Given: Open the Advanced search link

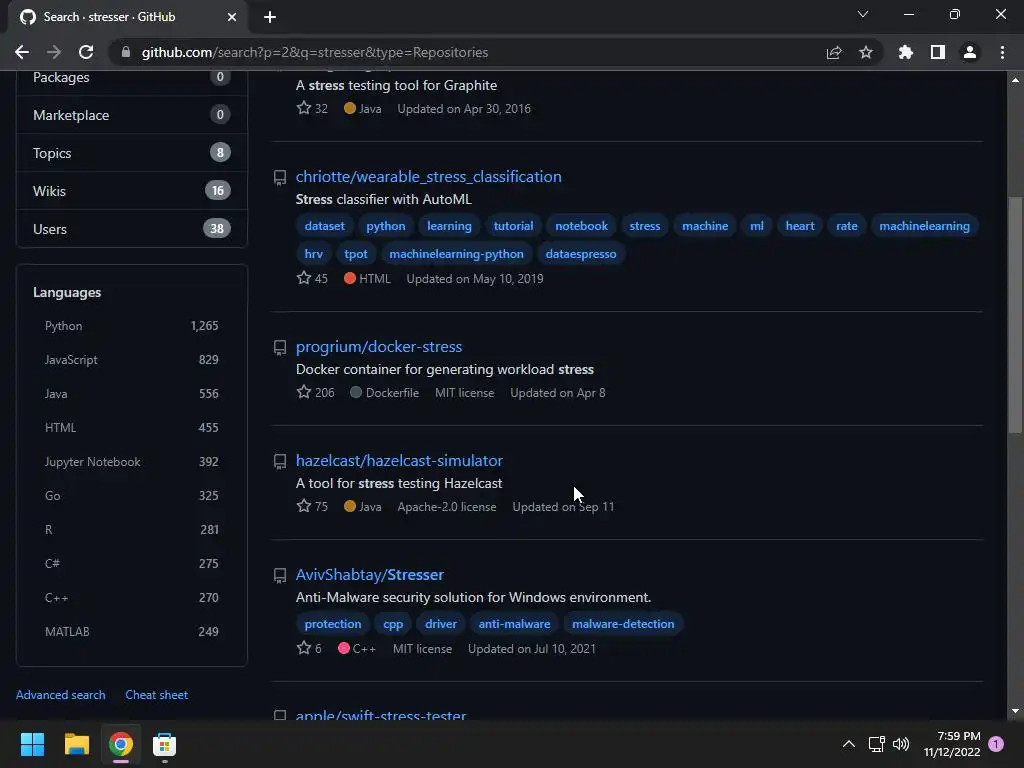Looking at the screenshot, I should (61, 695).
